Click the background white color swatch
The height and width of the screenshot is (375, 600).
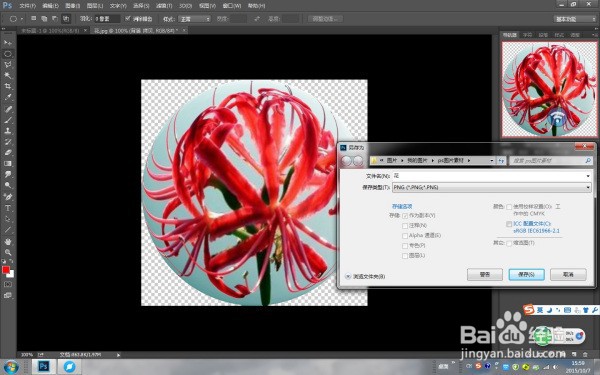(x=11, y=274)
